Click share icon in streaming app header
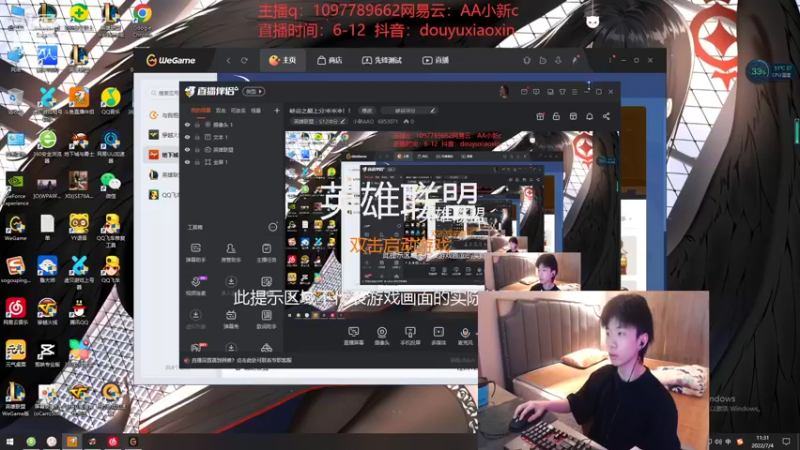The height and width of the screenshot is (450, 800). [606, 116]
